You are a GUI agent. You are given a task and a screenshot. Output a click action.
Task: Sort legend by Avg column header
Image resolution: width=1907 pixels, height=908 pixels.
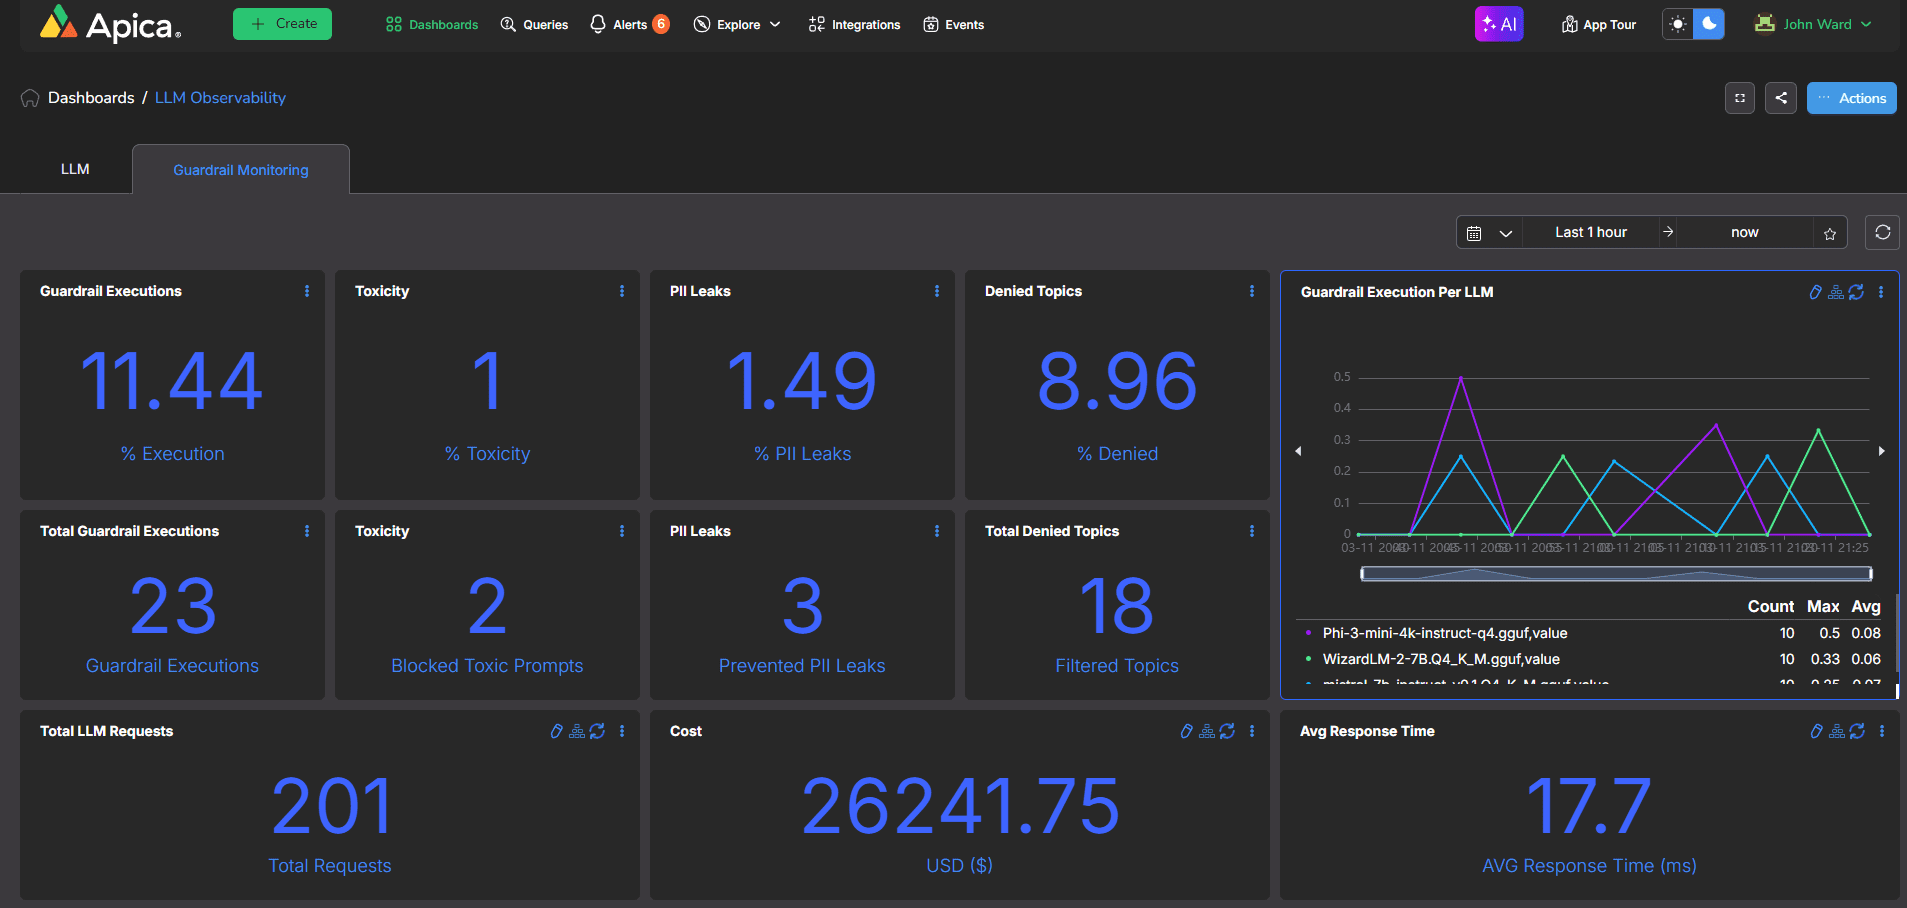[1866, 606]
